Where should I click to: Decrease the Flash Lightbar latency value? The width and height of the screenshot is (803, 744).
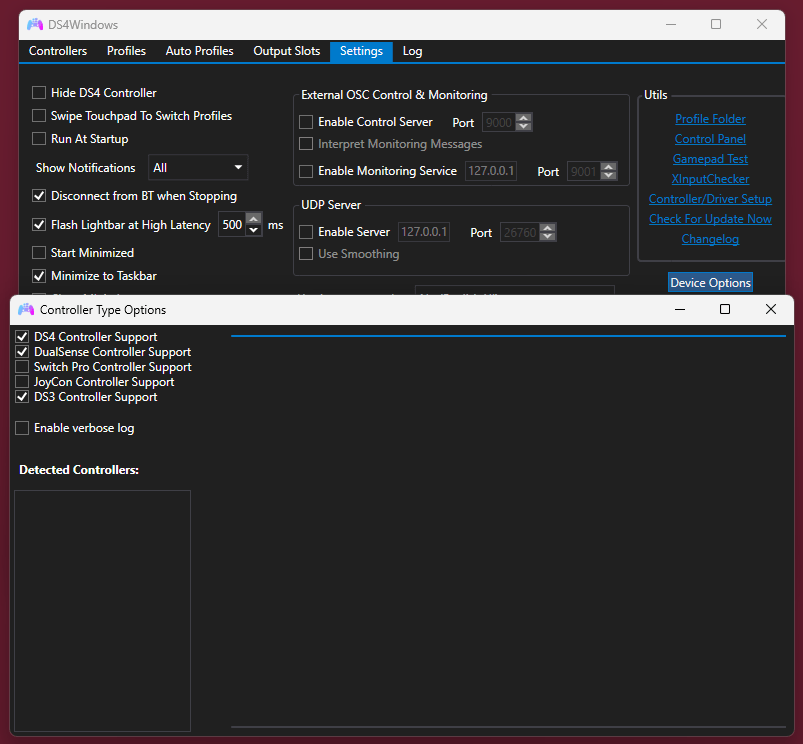254,231
